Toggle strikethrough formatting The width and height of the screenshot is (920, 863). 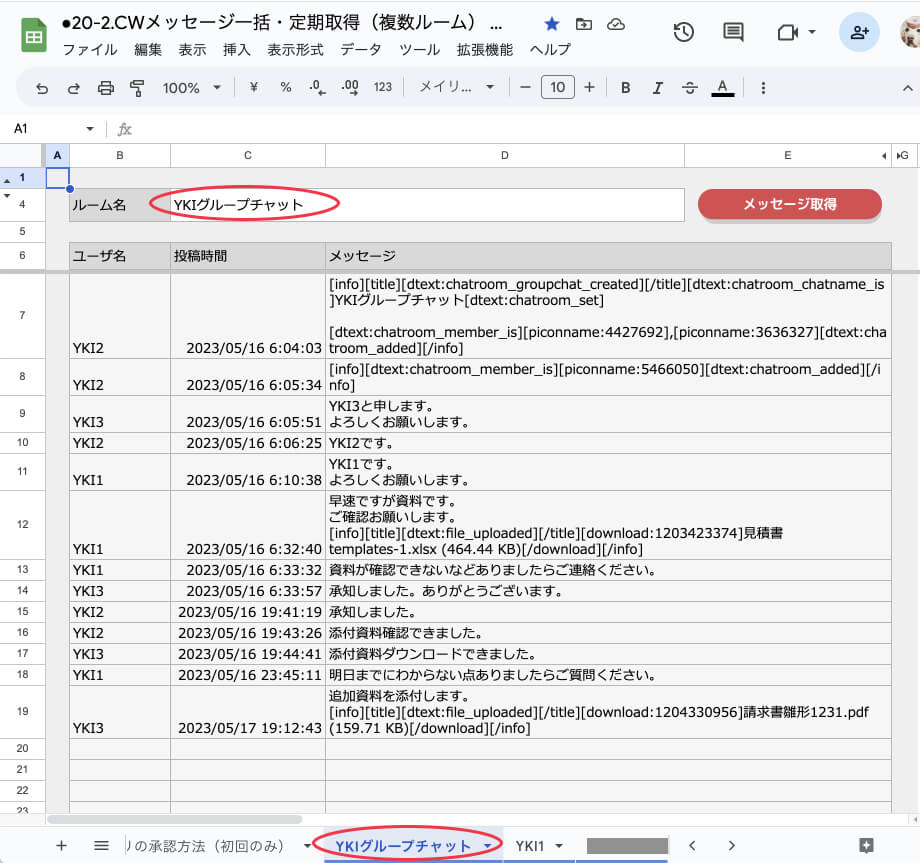689,88
